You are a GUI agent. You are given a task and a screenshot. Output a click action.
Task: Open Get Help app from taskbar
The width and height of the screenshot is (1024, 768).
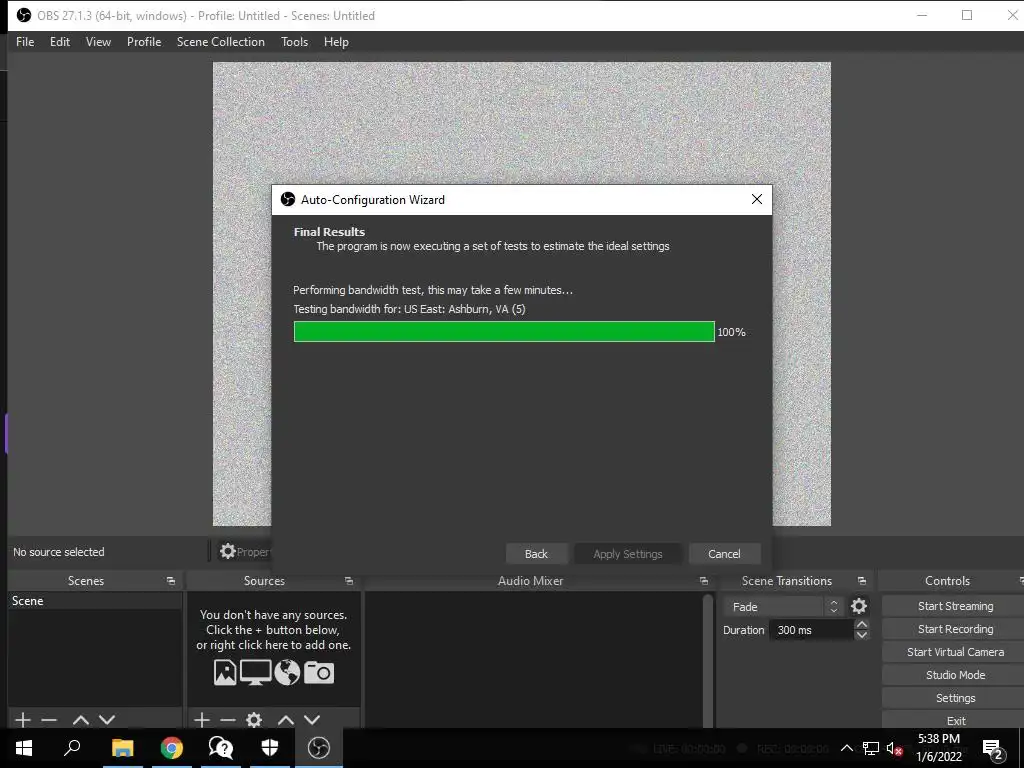[221, 748]
